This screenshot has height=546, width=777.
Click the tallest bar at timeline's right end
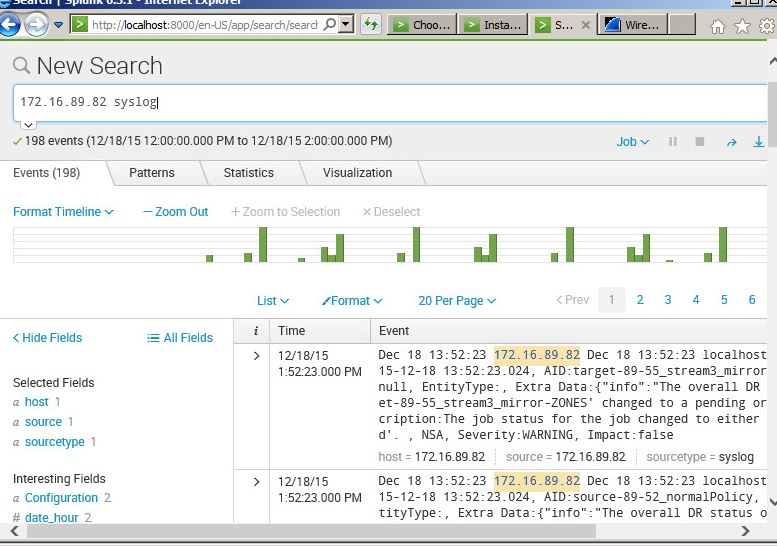[723, 244]
